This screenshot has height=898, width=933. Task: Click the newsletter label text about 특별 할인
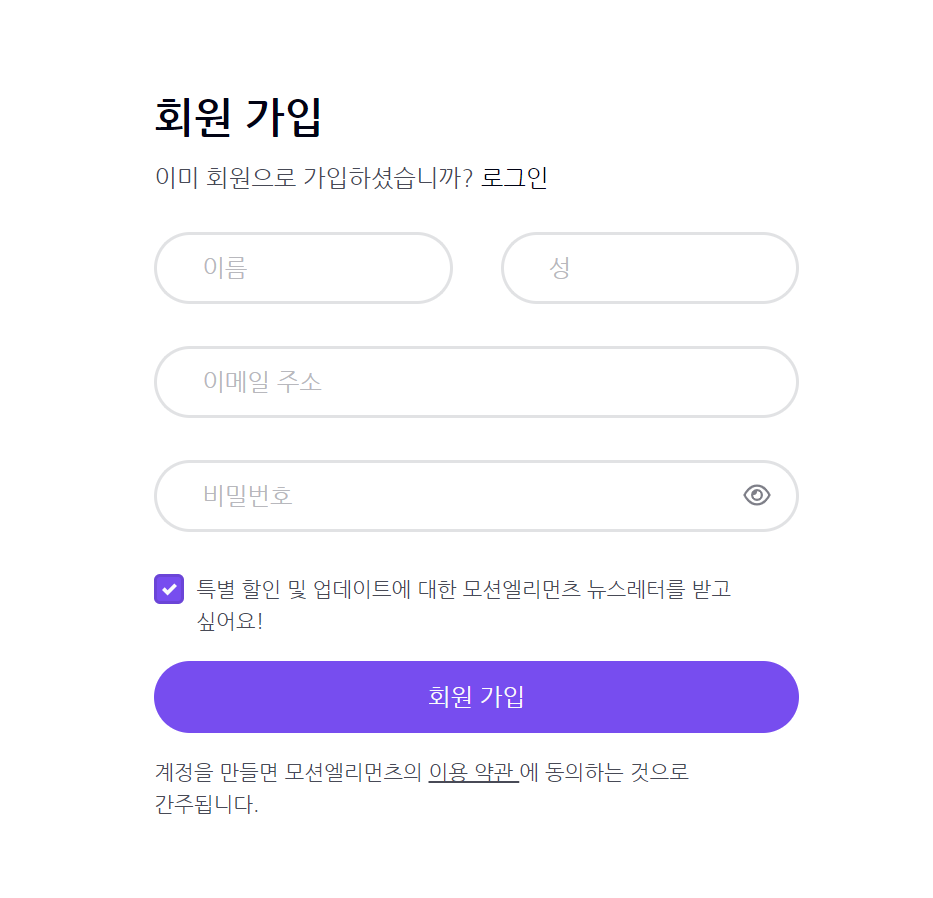(464, 589)
